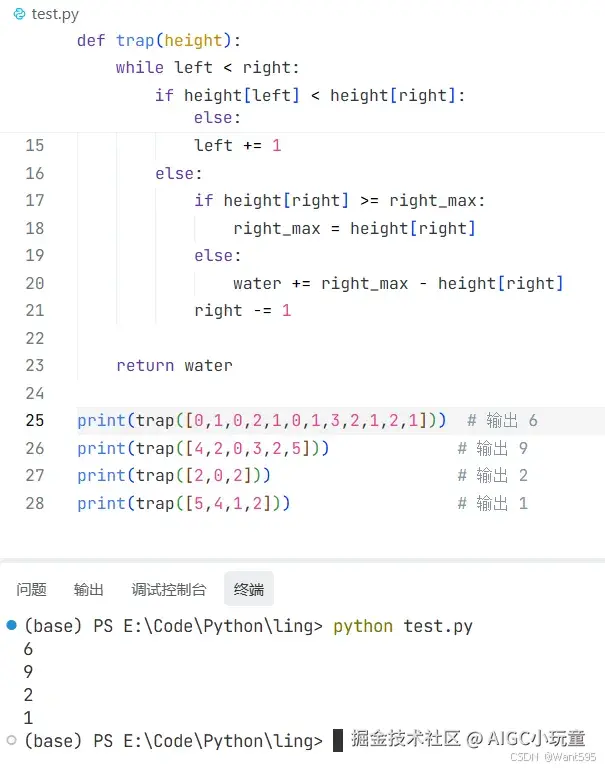Click the hollow circle before the last prompt
Image resolution: width=605 pixels, height=768 pixels.
point(12,740)
